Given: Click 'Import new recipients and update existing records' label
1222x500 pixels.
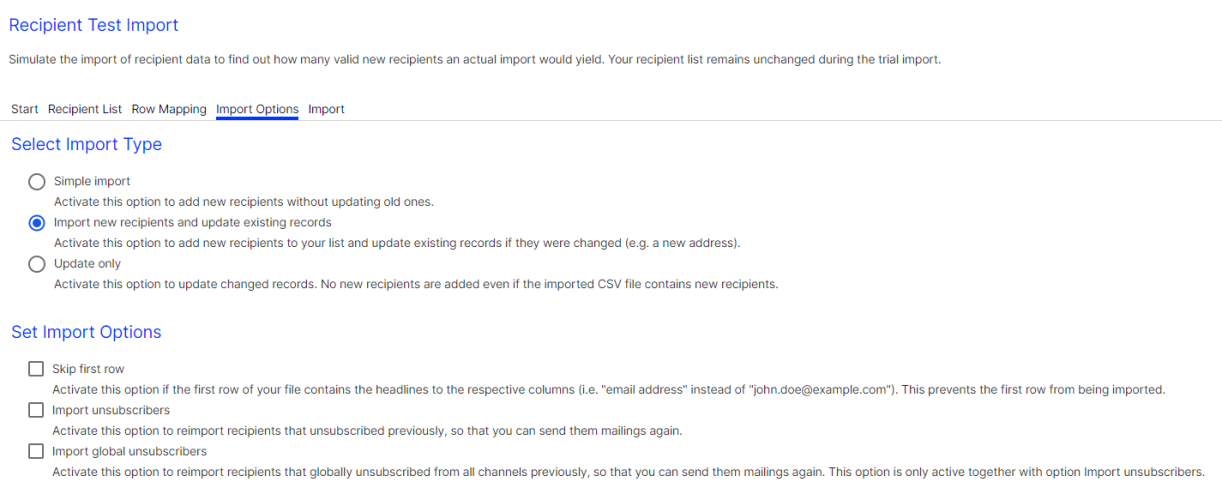Looking at the screenshot, I should coord(193,222).
